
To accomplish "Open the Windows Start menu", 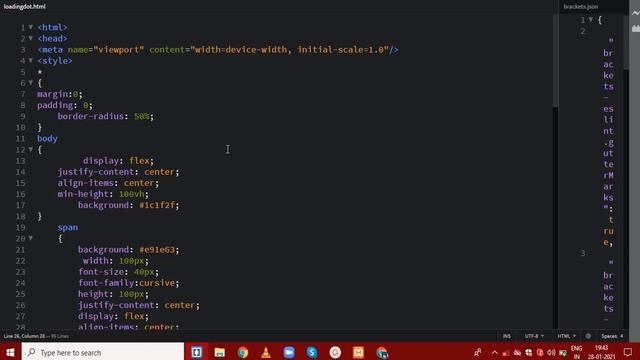I will click(10, 352).
